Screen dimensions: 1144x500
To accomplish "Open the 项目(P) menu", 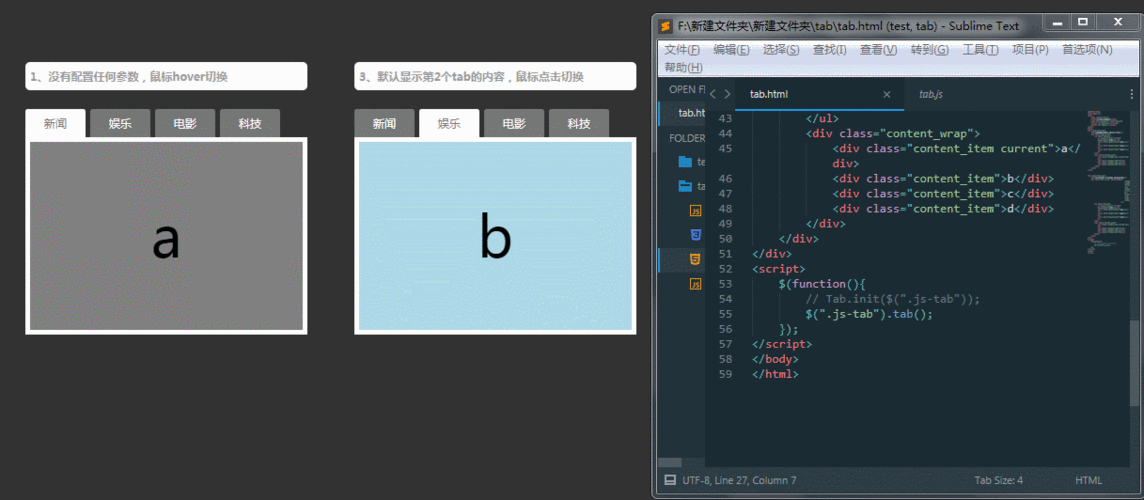I will [1029, 50].
